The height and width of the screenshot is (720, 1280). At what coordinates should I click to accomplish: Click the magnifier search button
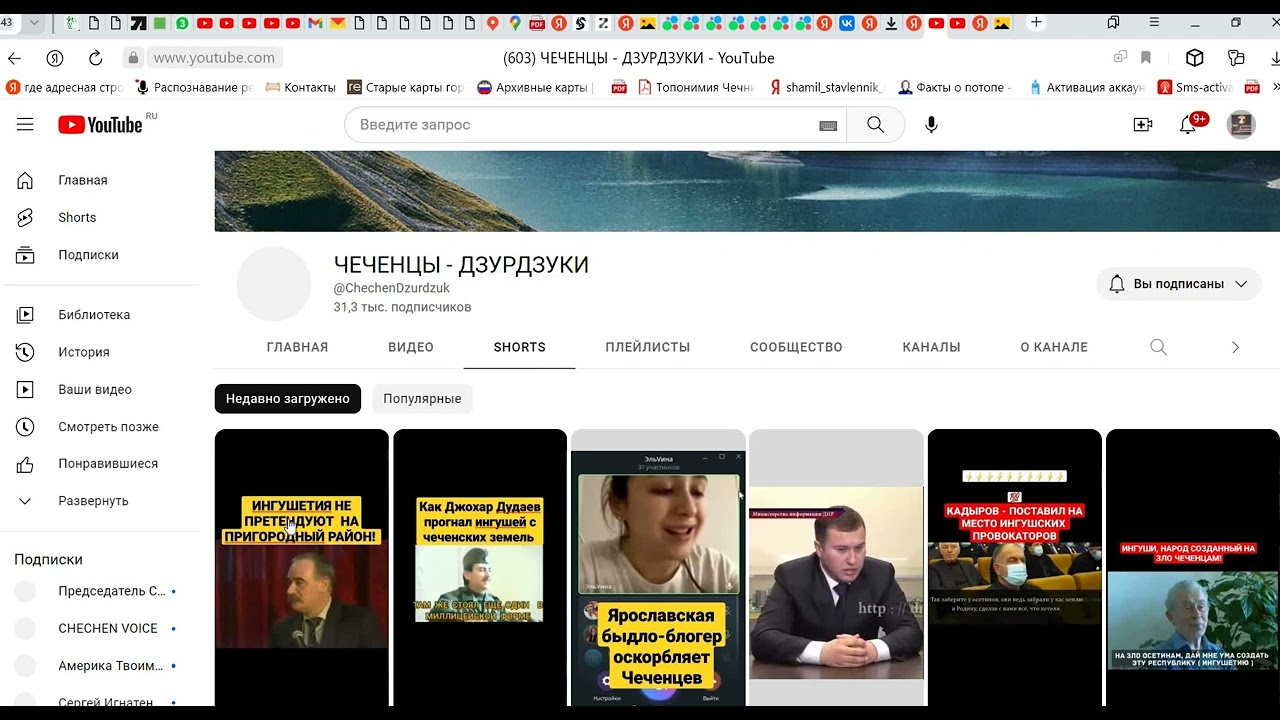tap(875, 125)
